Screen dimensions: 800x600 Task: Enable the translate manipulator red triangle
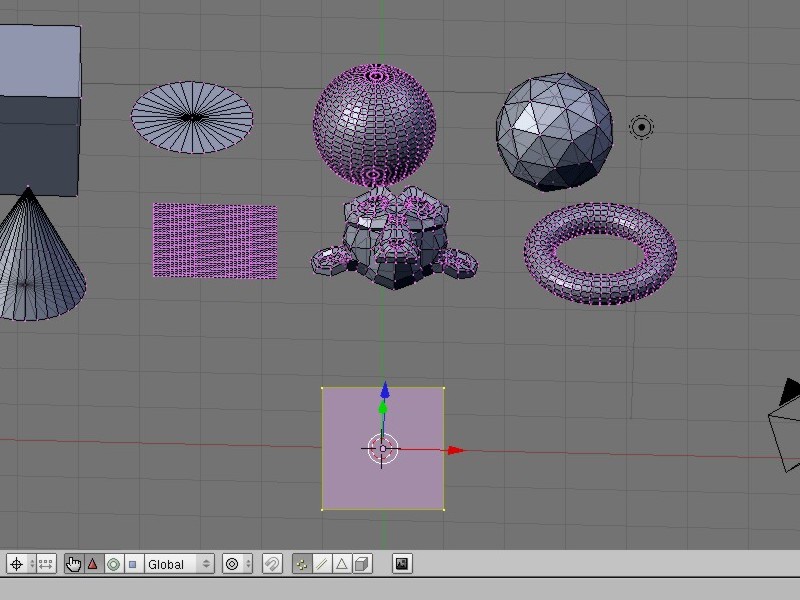(x=93, y=564)
